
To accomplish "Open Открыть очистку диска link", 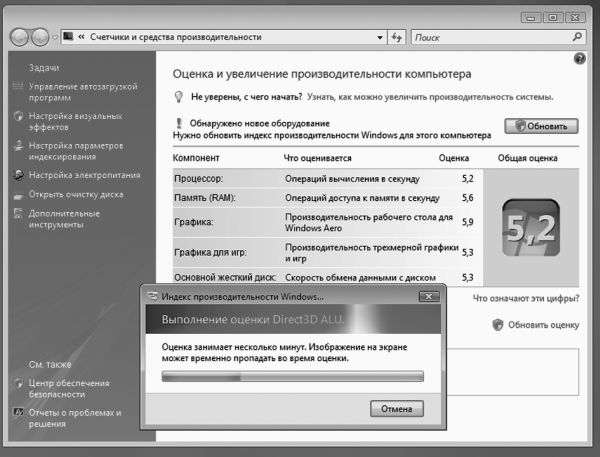I will tap(76, 194).
